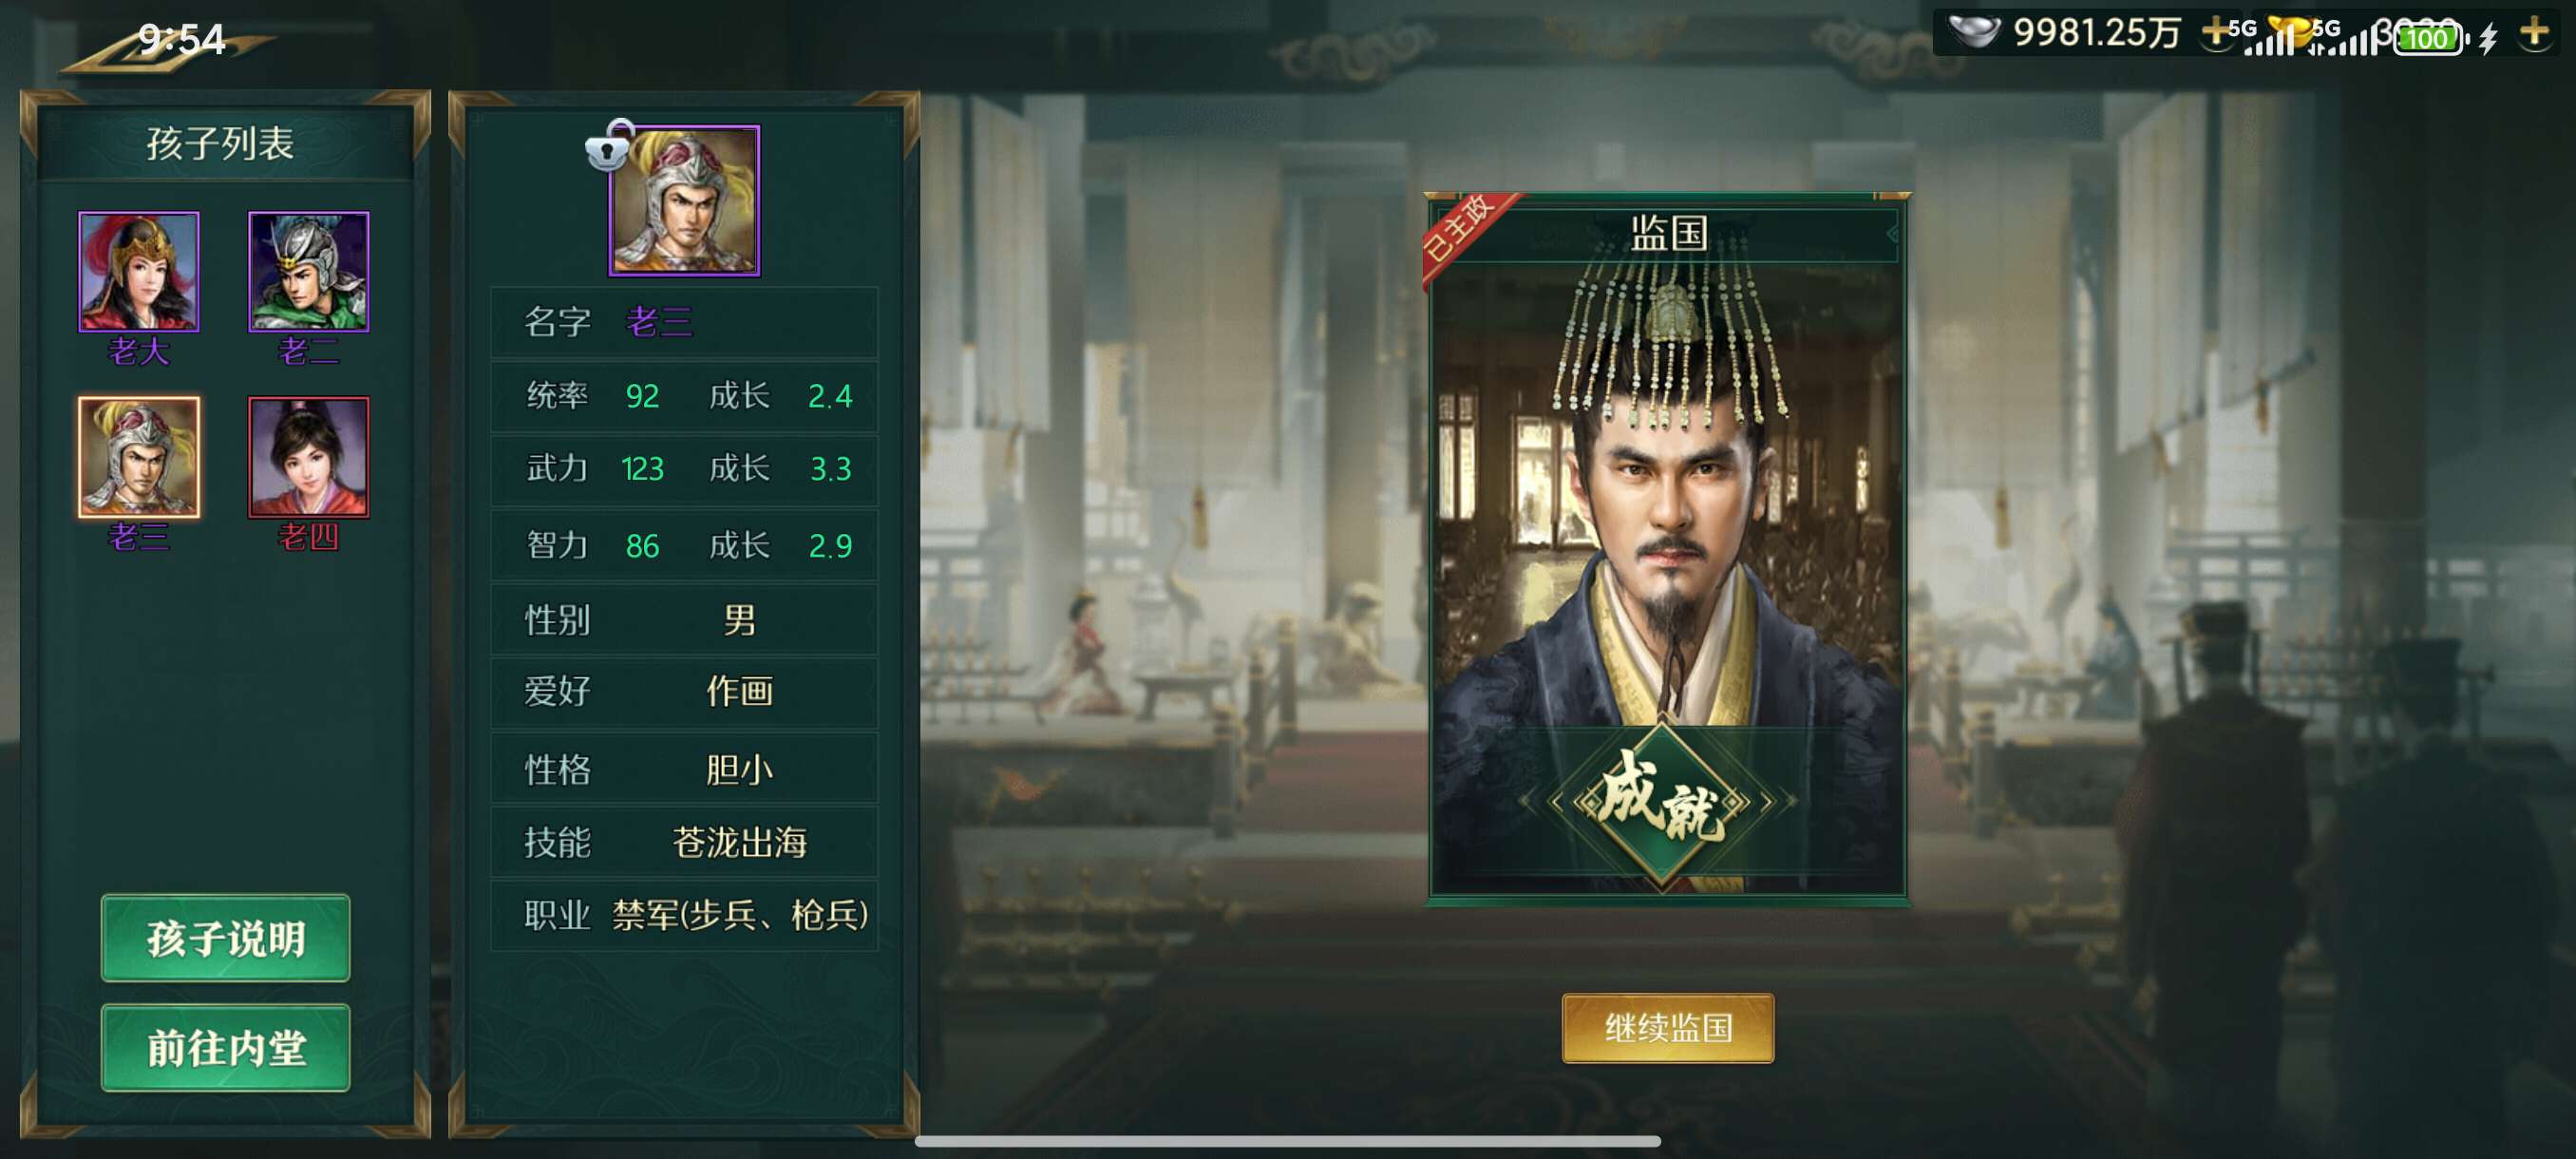Viewport: 2576px width, 1159px height.
Task: Tap the 名字 老三 name field
Action: 684,322
